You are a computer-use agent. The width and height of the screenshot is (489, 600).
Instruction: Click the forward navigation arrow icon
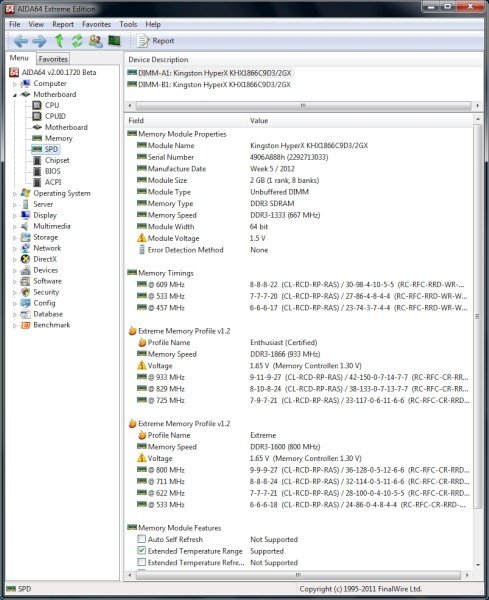click(x=39, y=41)
